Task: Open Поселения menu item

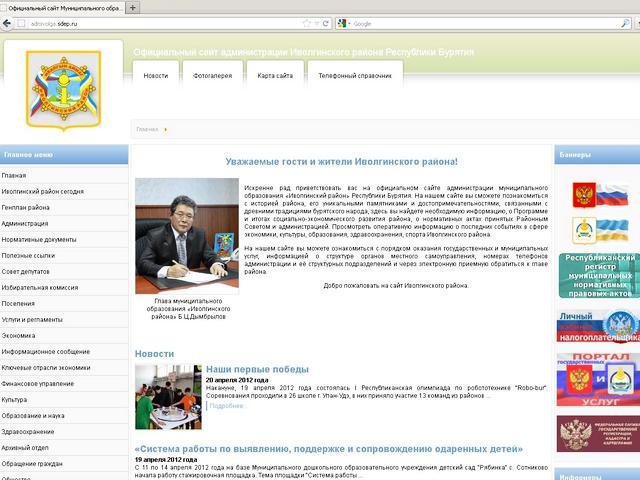Action: (x=64, y=304)
